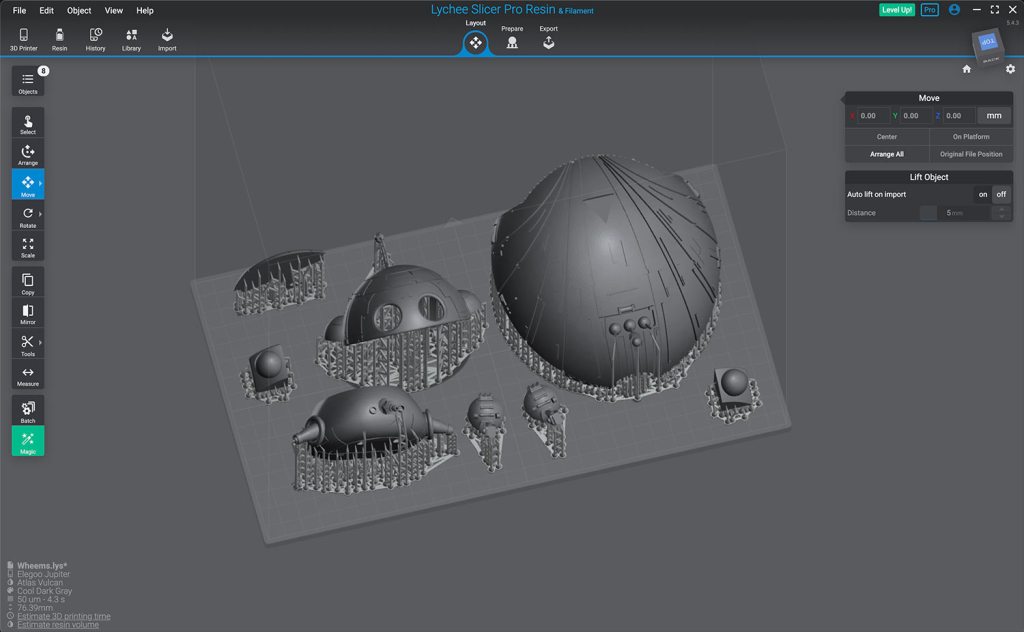1024x632 pixels.
Task: Switch to the Prepare tab
Action: 512,40
